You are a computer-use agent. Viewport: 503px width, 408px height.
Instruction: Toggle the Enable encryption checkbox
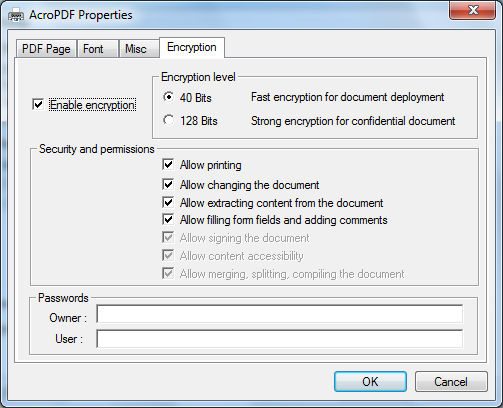pyautogui.click(x=38, y=105)
